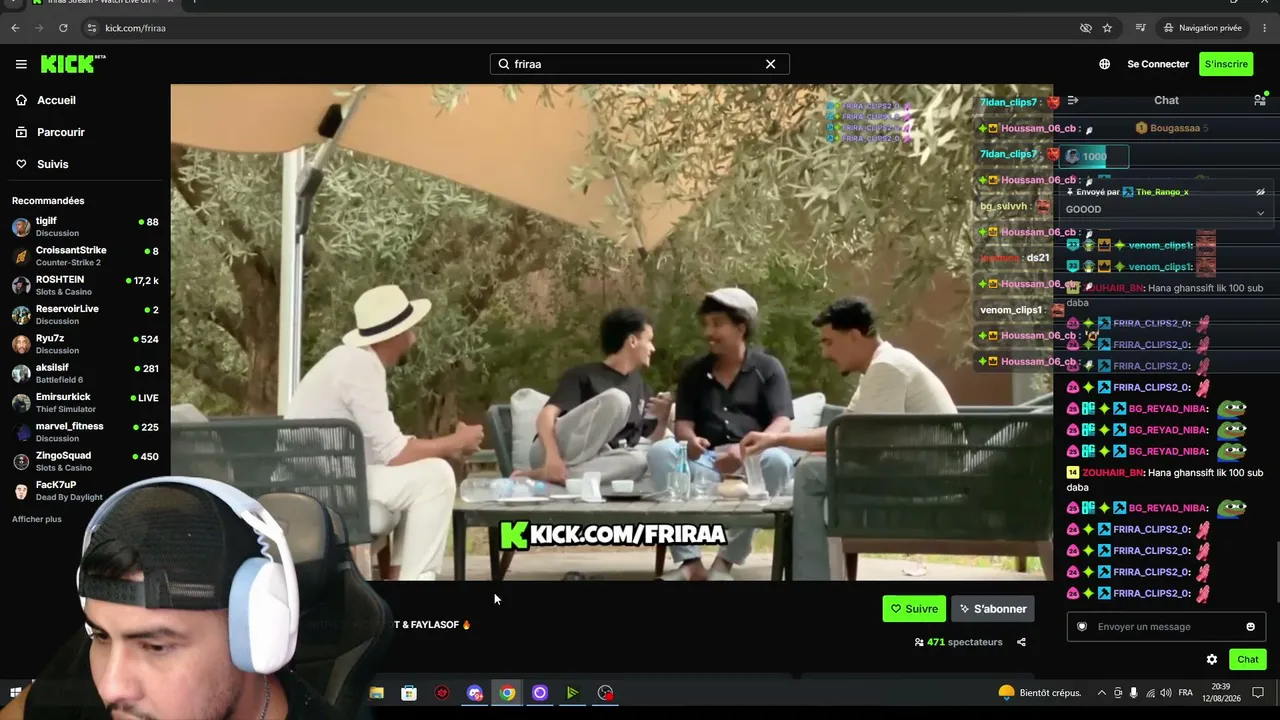Open the chat users list icon
The image size is (1280, 720).
click(x=1260, y=100)
